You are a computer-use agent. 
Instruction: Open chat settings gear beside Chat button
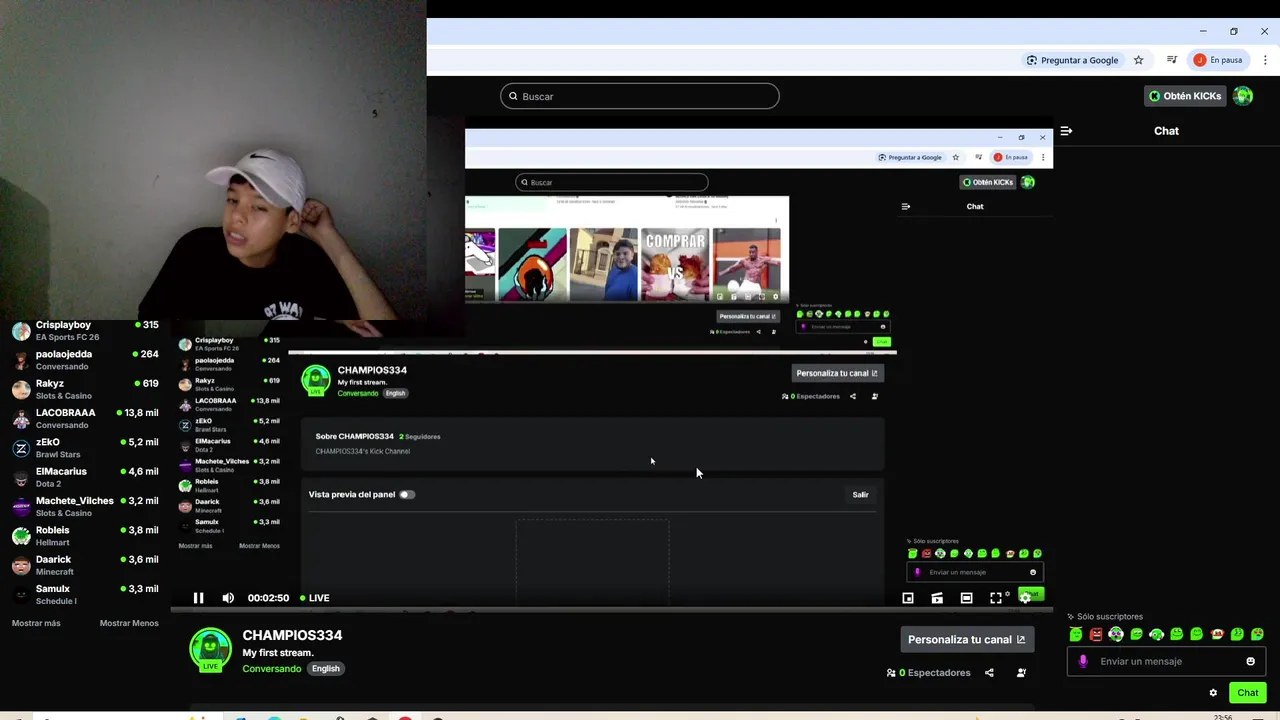pos(1213,693)
